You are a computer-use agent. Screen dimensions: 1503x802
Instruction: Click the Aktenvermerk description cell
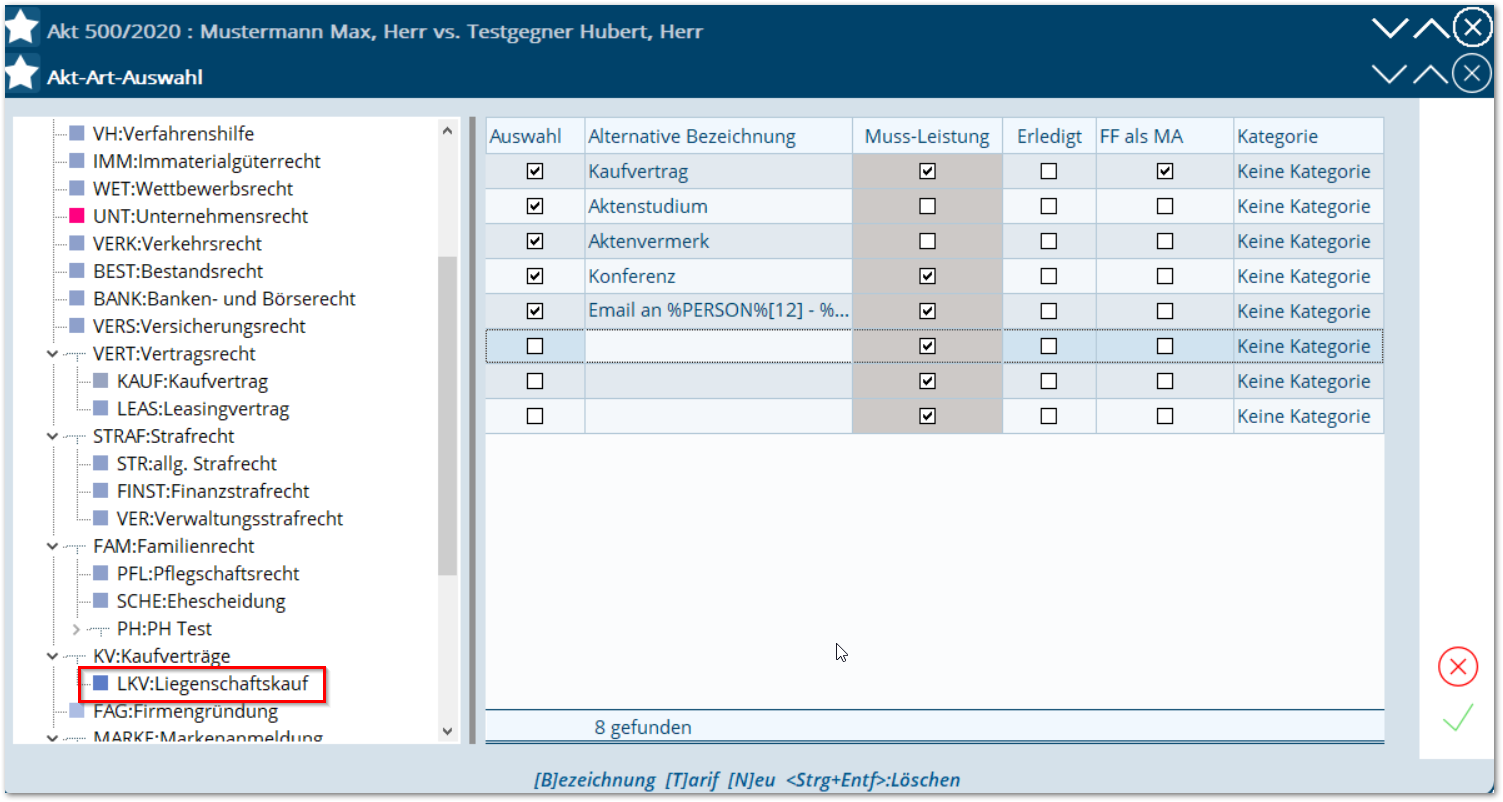(719, 241)
